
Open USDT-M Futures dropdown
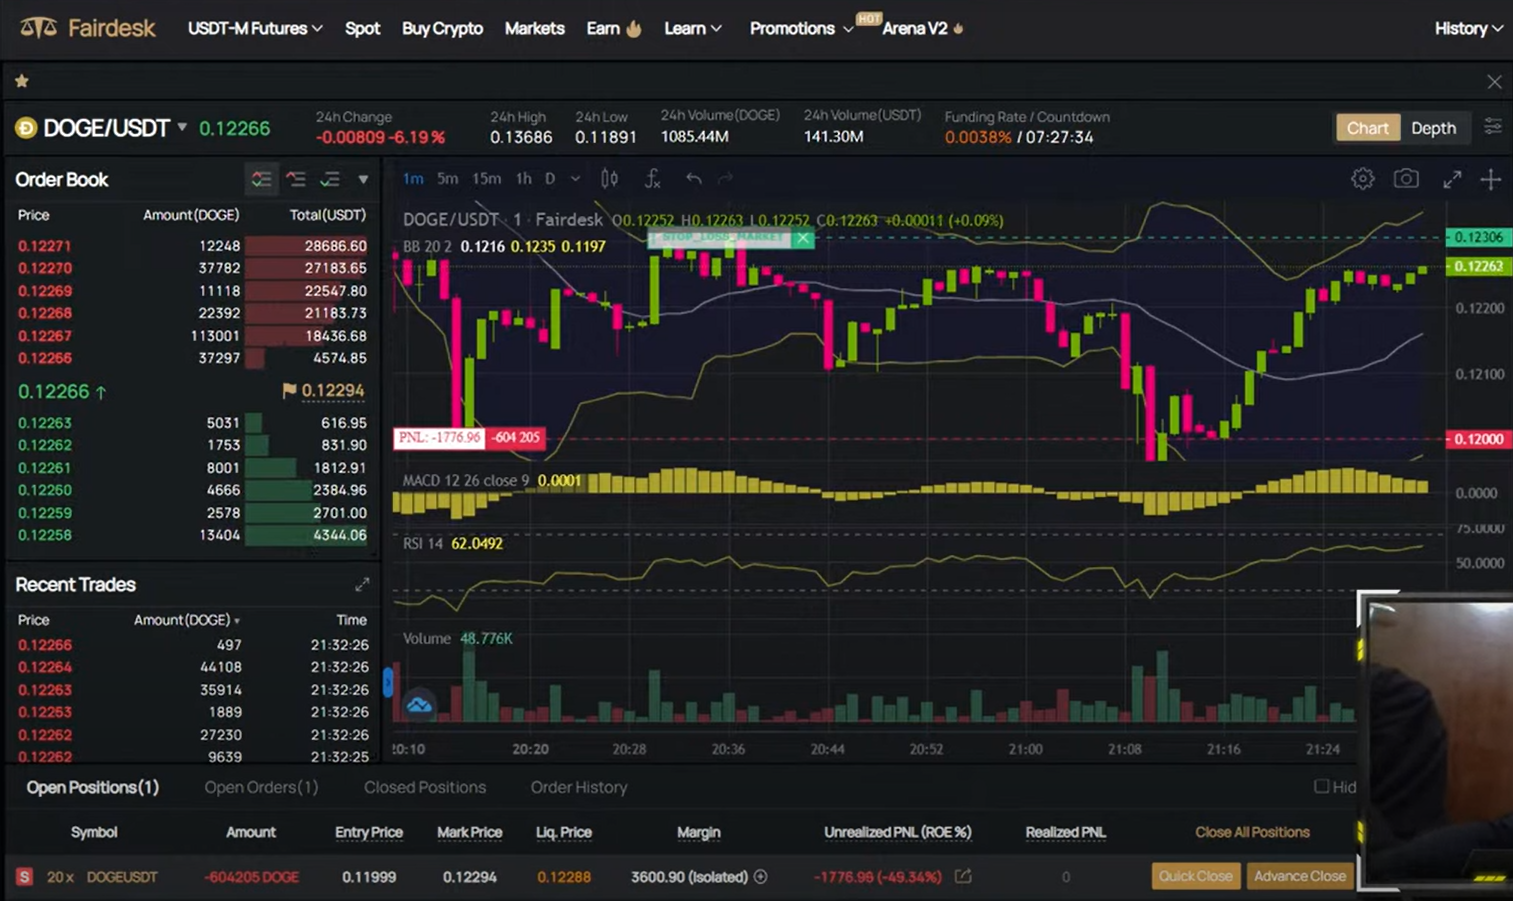255,28
